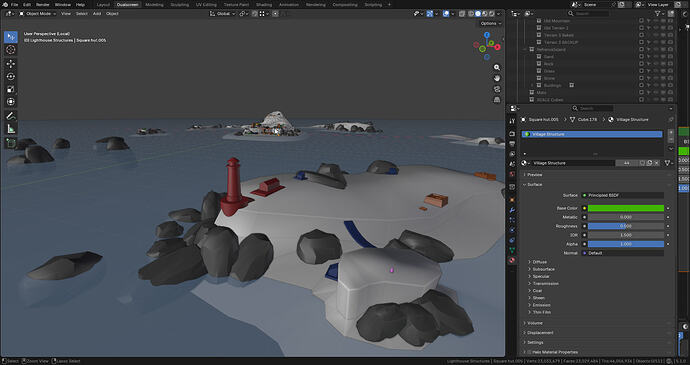Open the Material properties tab
The height and width of the screenshot is (365, 690).
[x=512, y=260]
